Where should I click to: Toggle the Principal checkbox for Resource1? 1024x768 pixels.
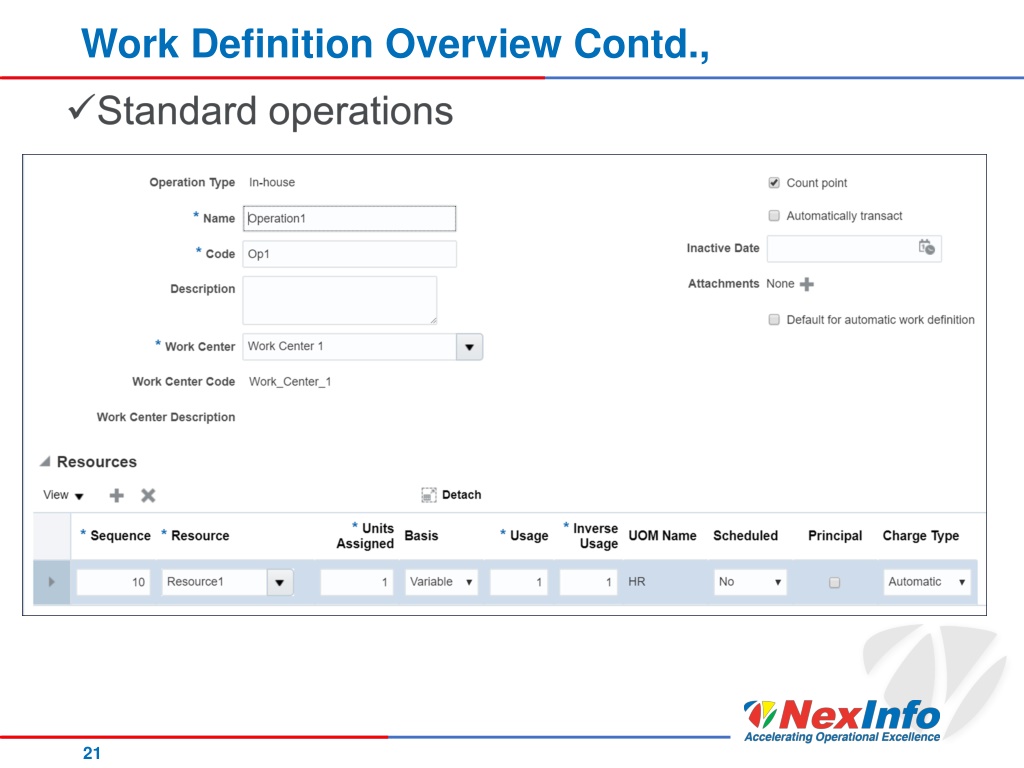click(834, 582)
